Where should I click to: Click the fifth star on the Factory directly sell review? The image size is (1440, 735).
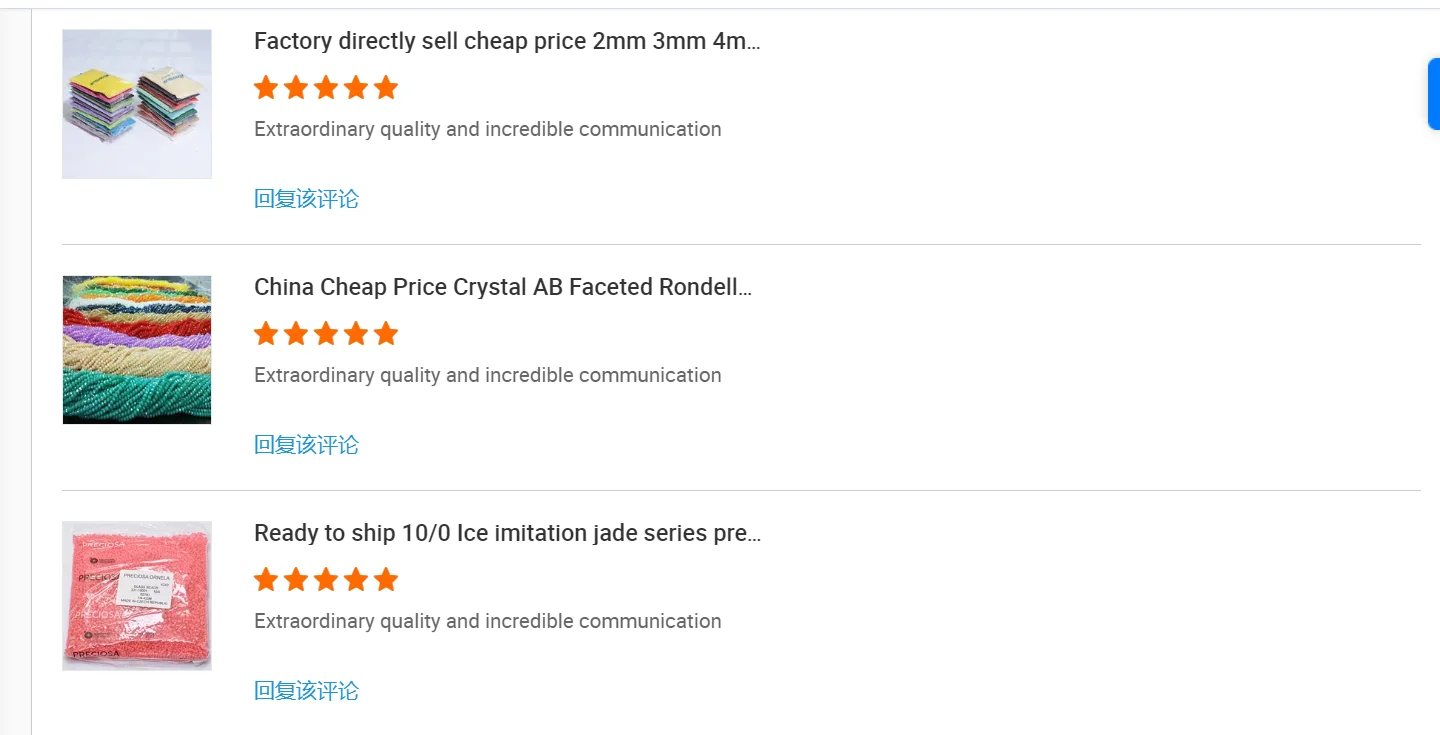tap(386, 88)
